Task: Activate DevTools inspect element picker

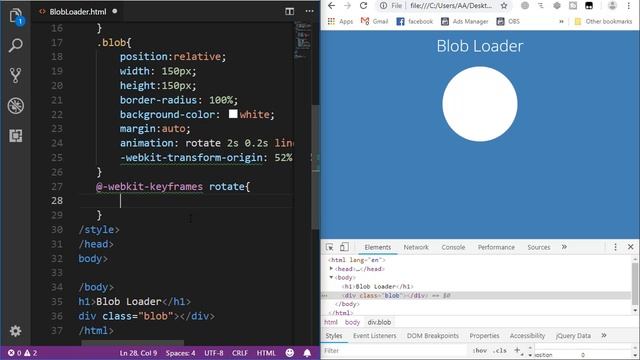Action: coord(329,247)
